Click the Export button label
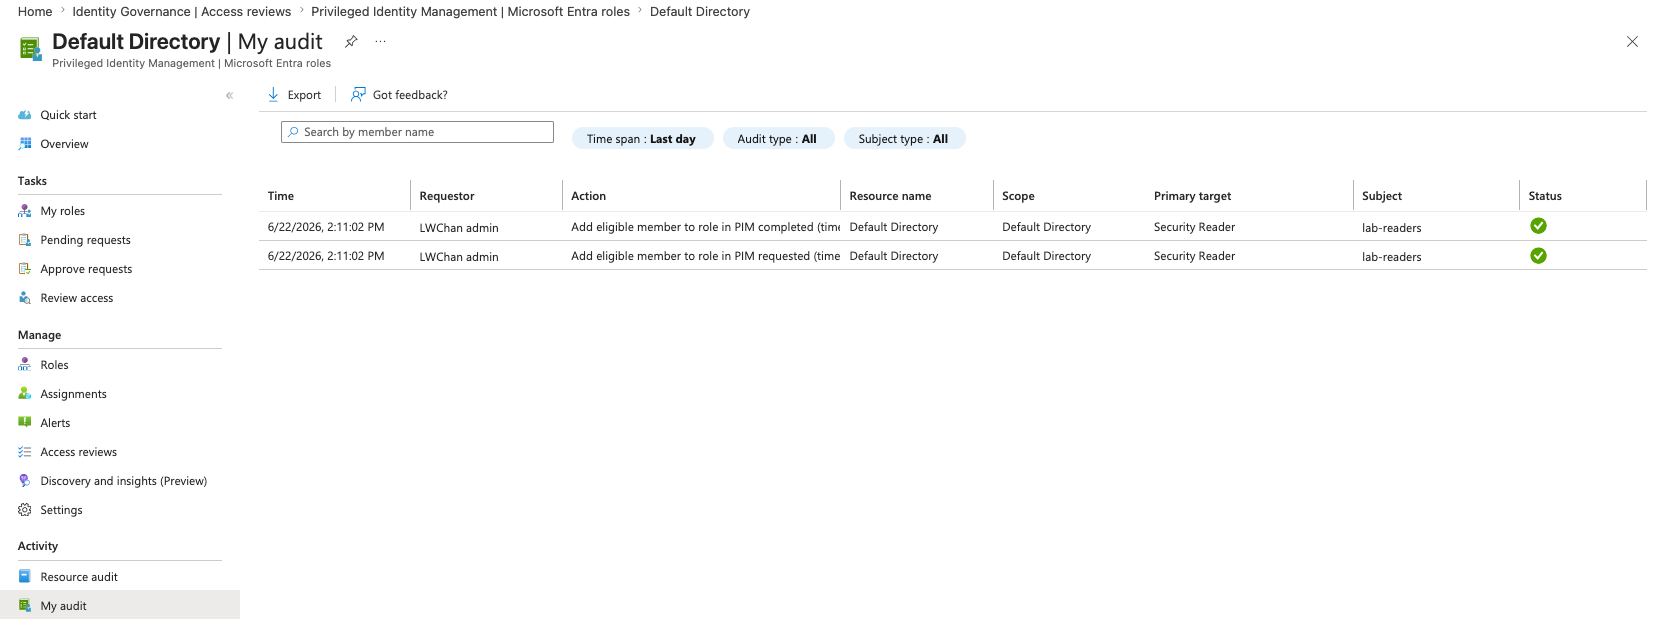The height and width of the screenshot is (623, 1665). coord(305,95)
